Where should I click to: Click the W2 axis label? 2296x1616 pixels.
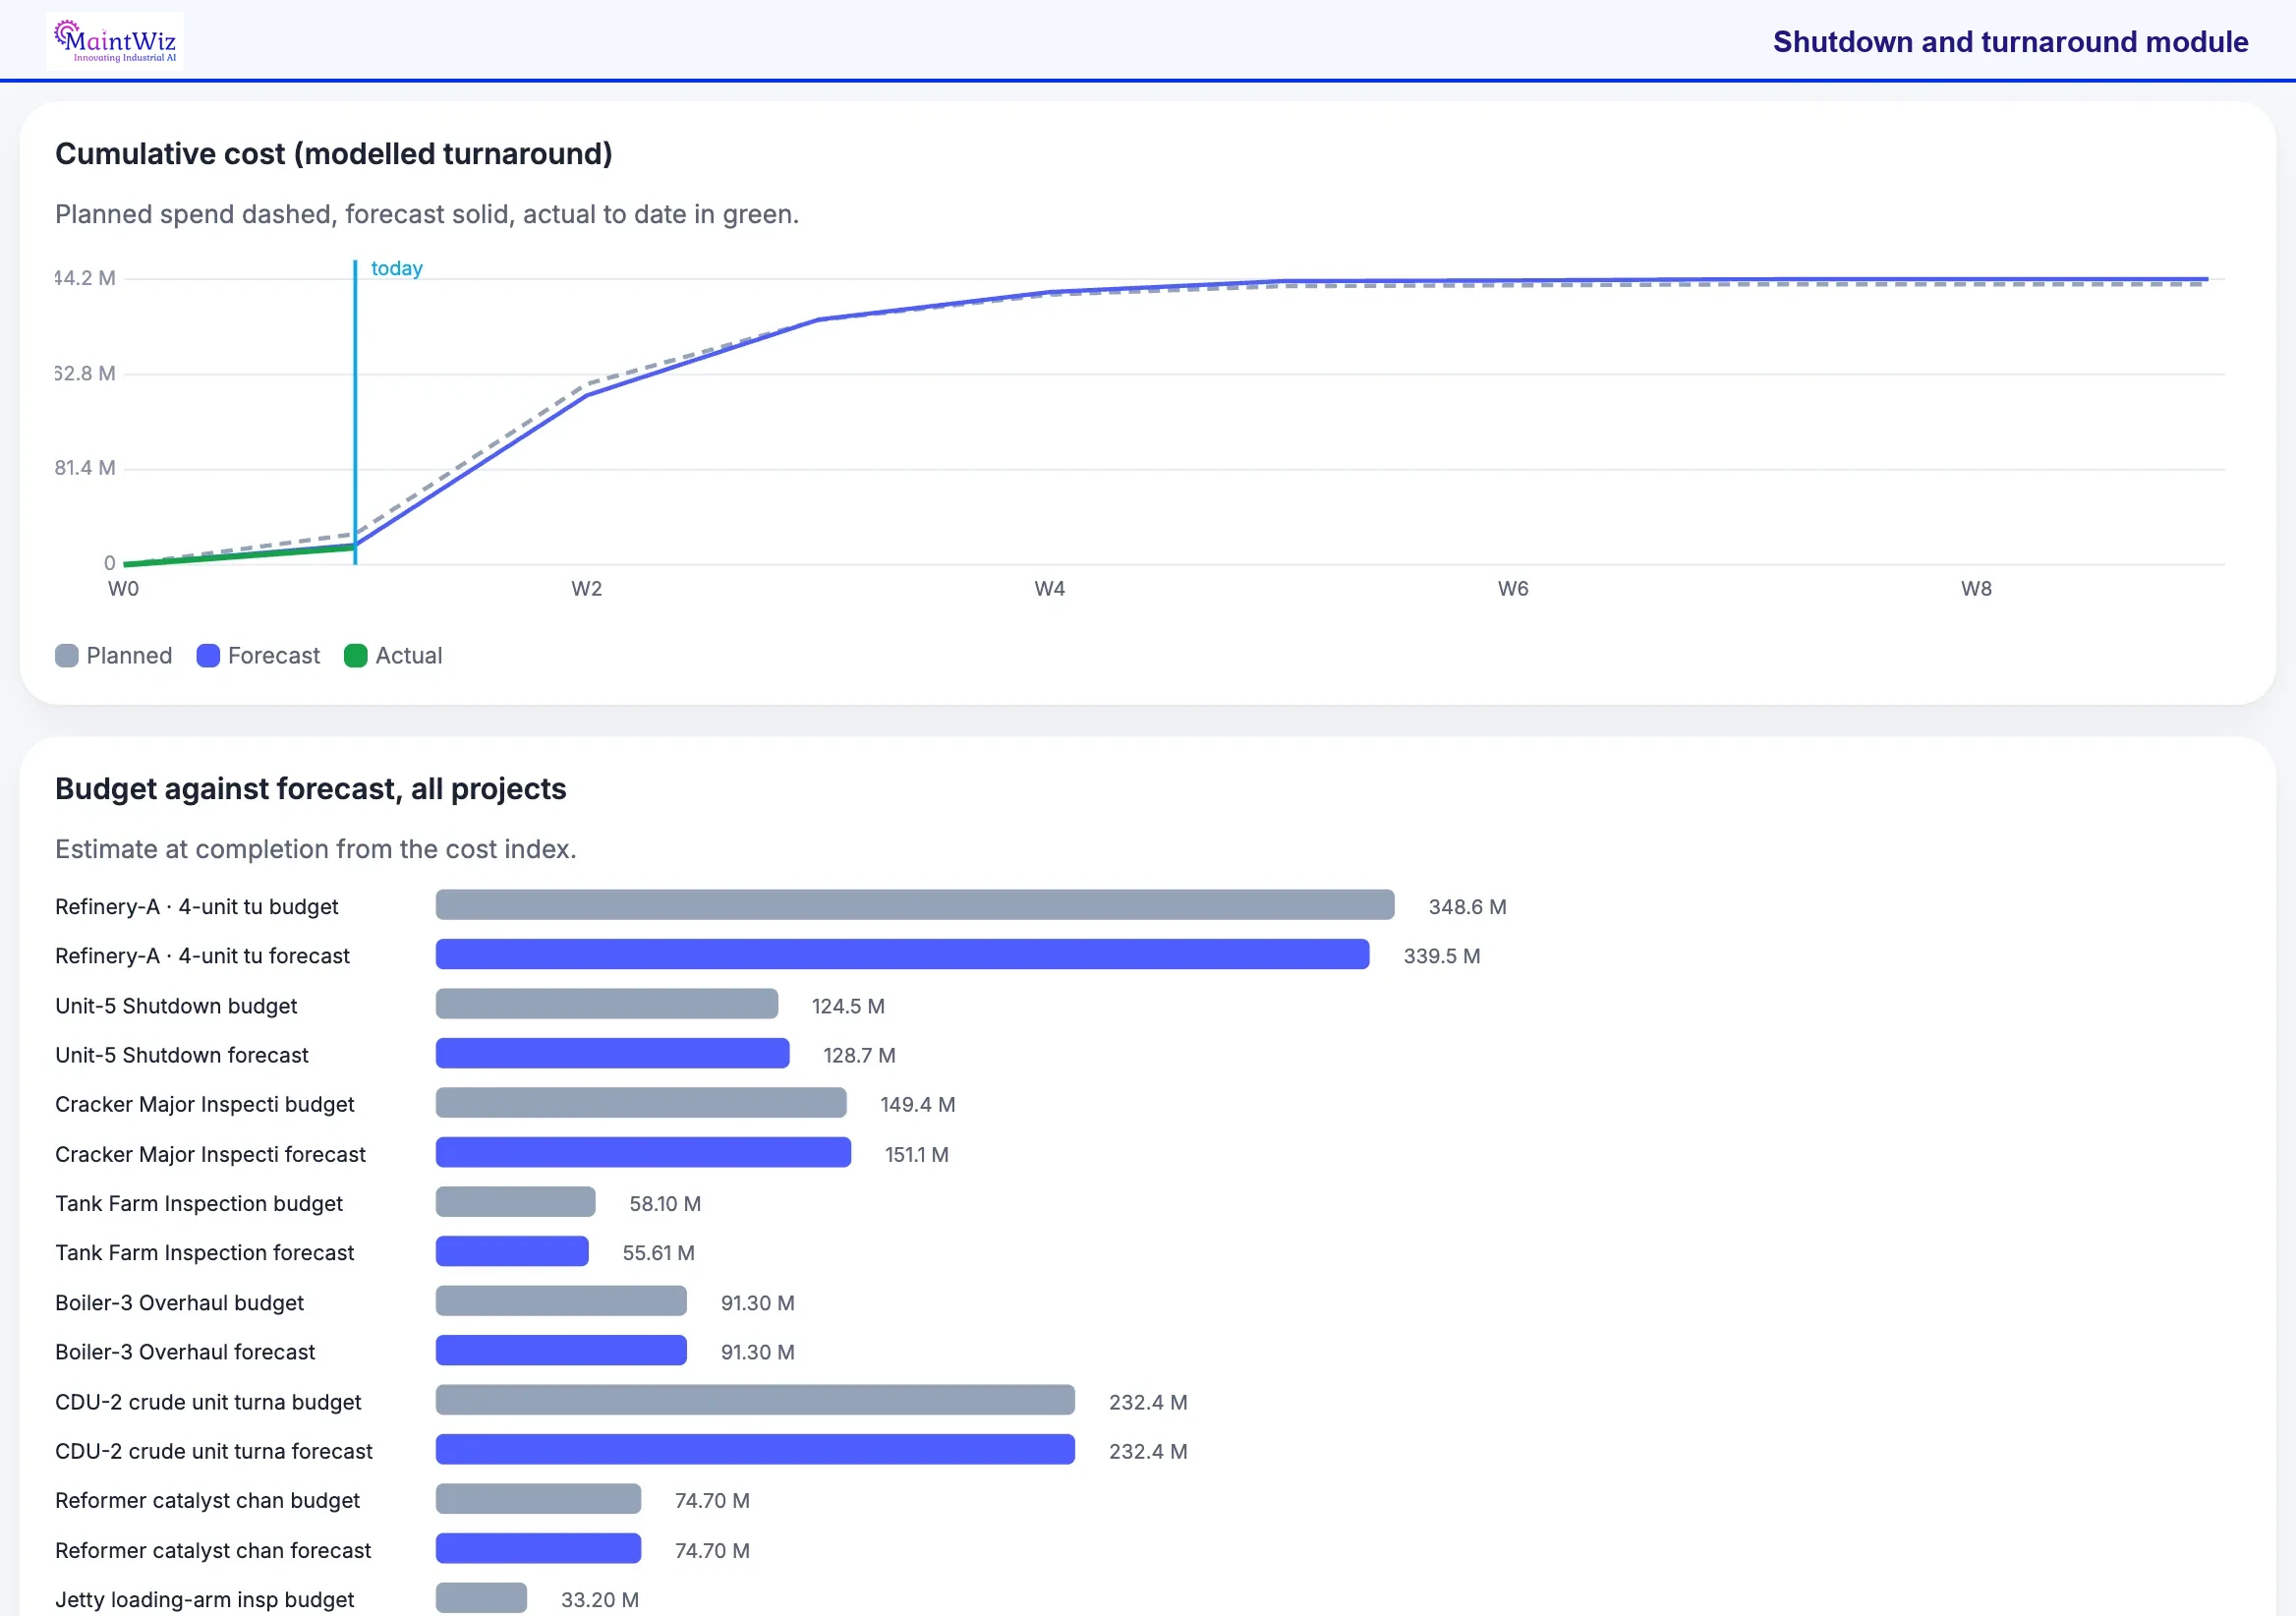coord(587,589)
